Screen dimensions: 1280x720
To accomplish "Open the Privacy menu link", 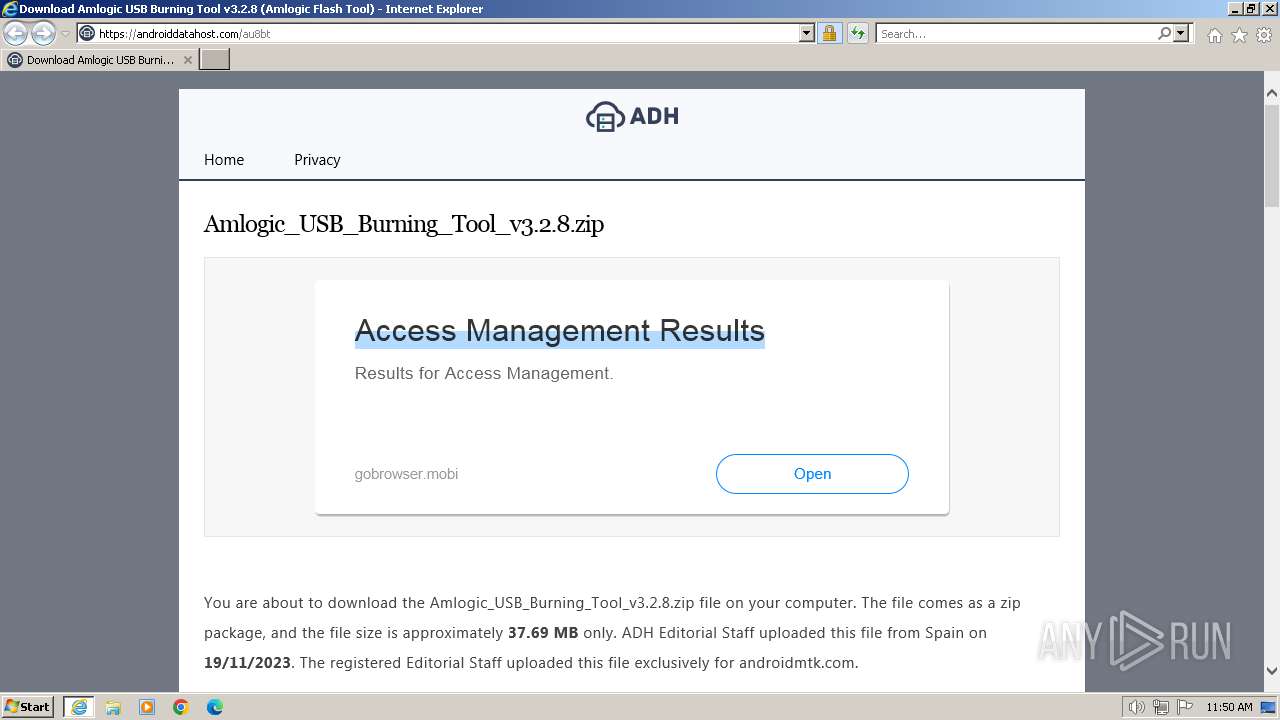I will tap(317, 160).
